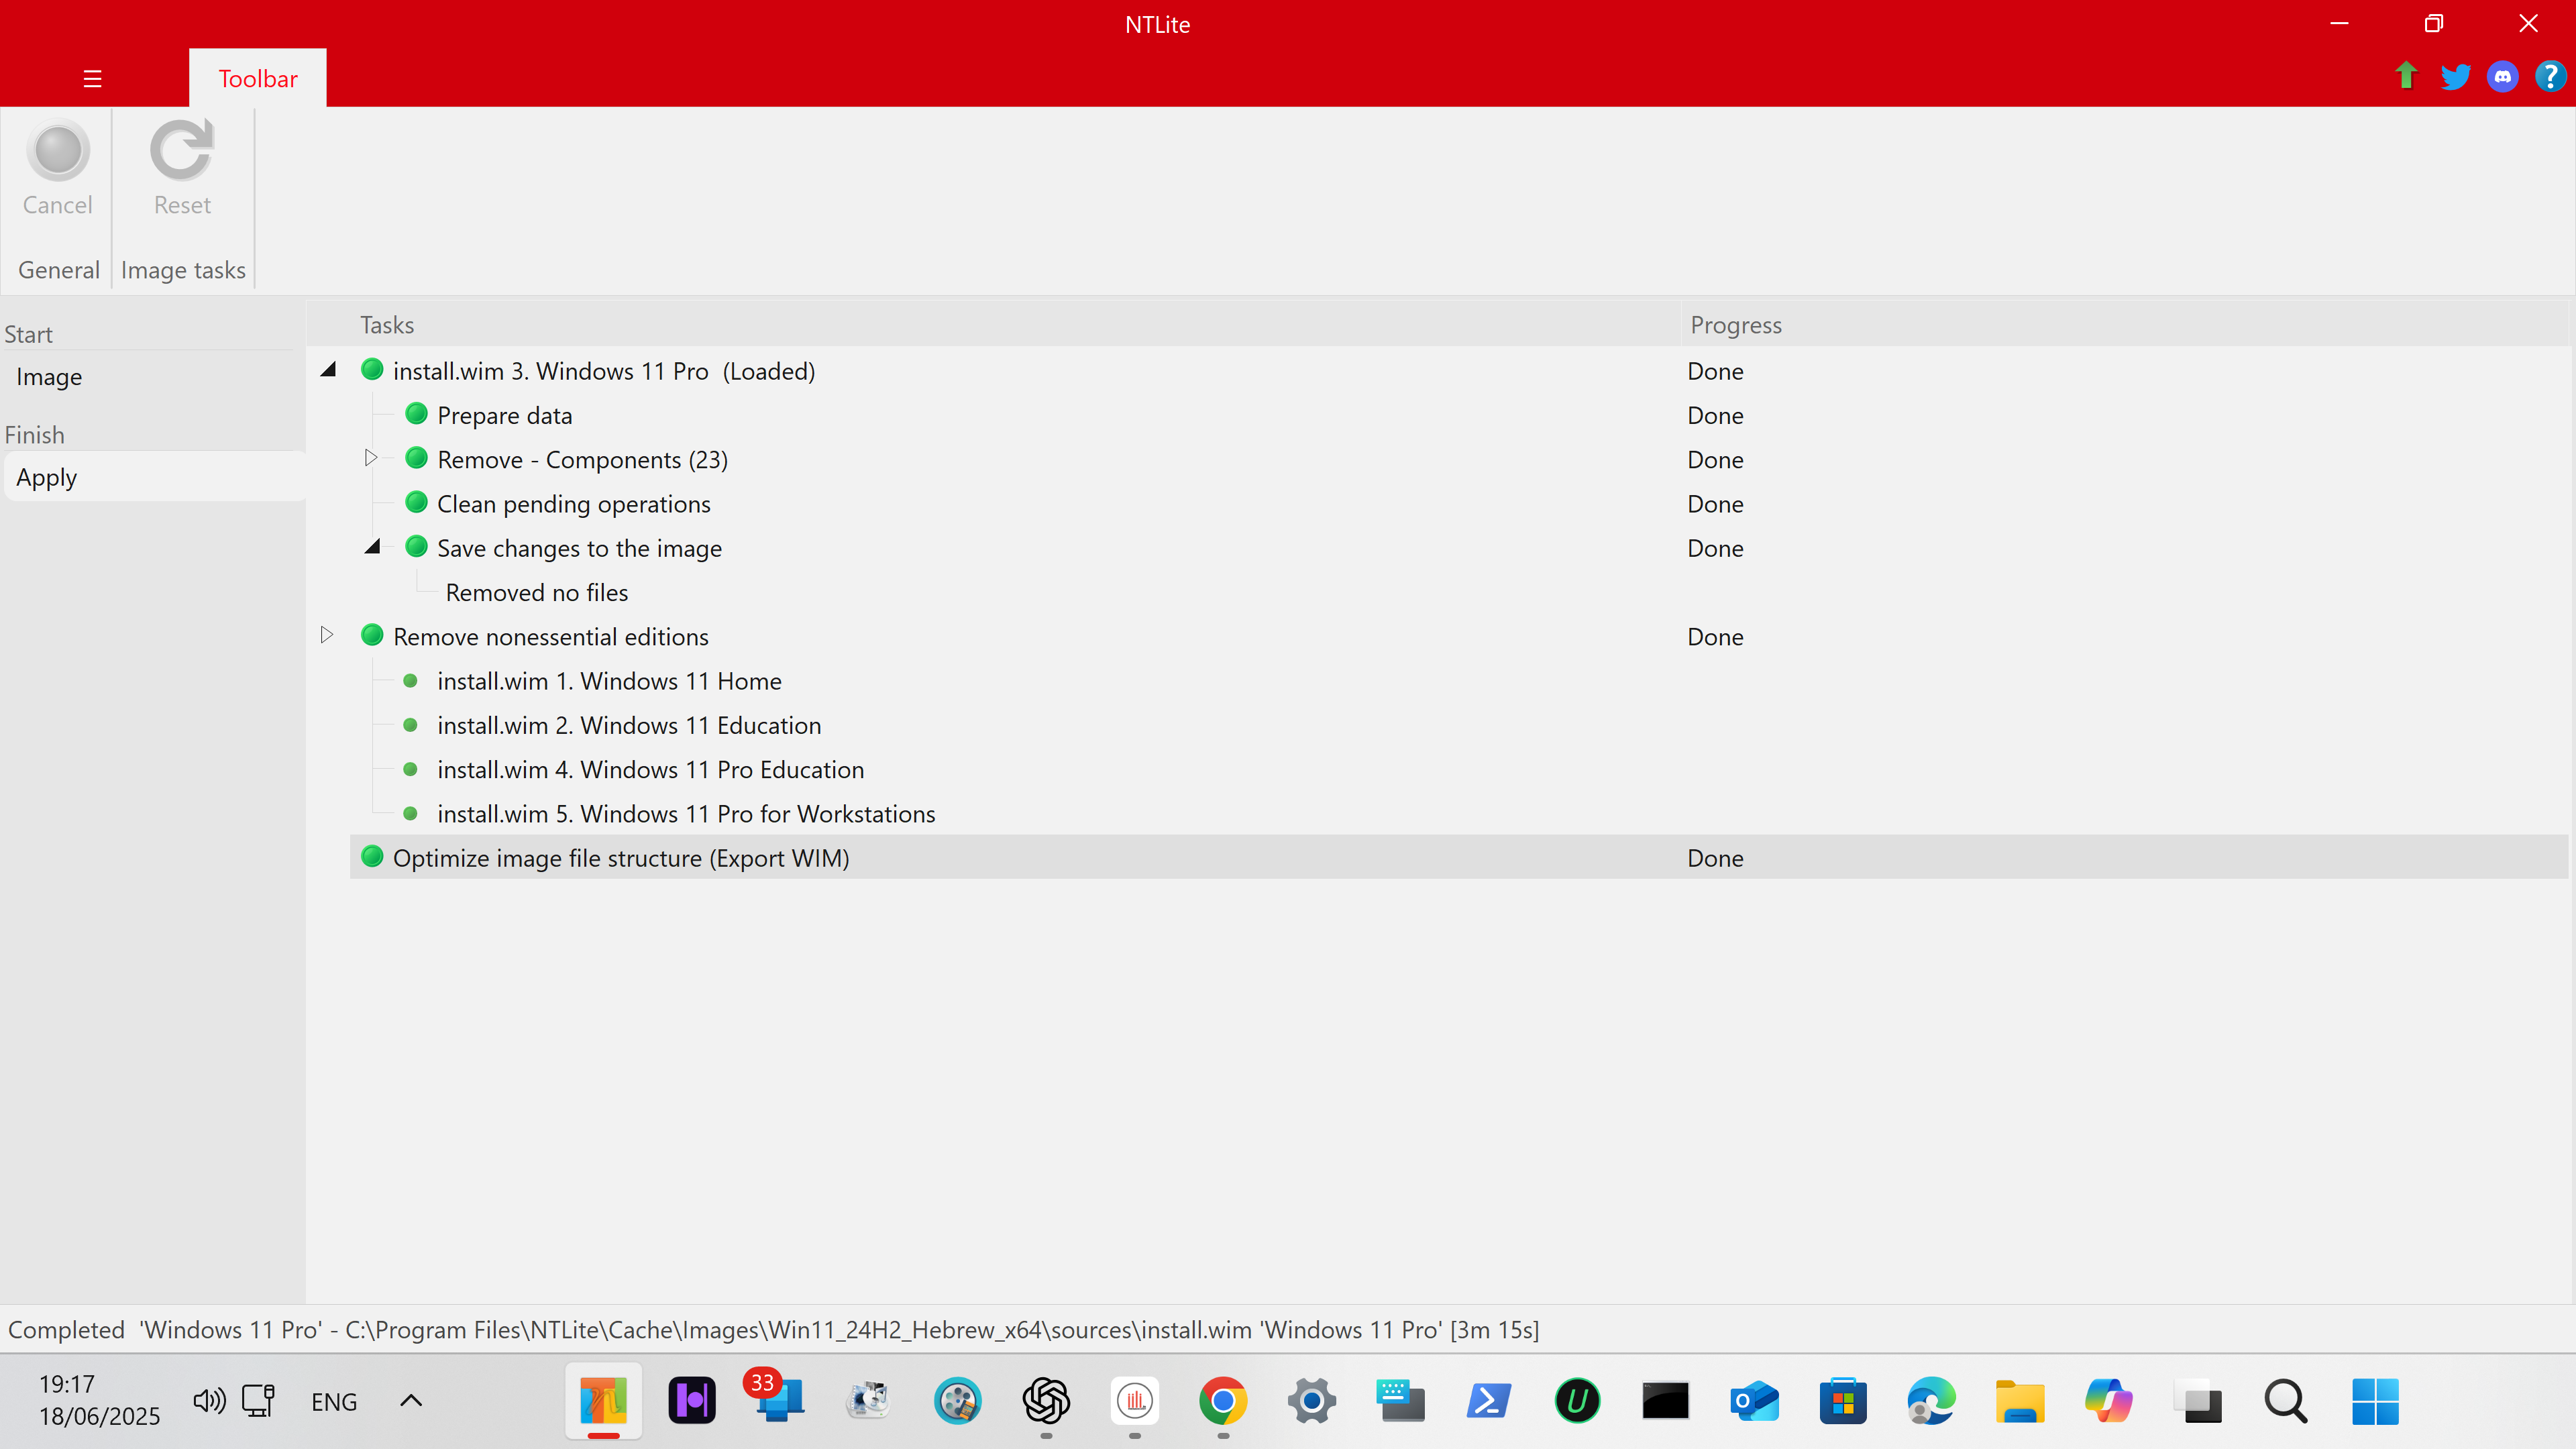This screenshot has width=2576, height=1449.
Task: Open the ENG language switcher
Action: pyautogui.click(x=334, y=1402)
